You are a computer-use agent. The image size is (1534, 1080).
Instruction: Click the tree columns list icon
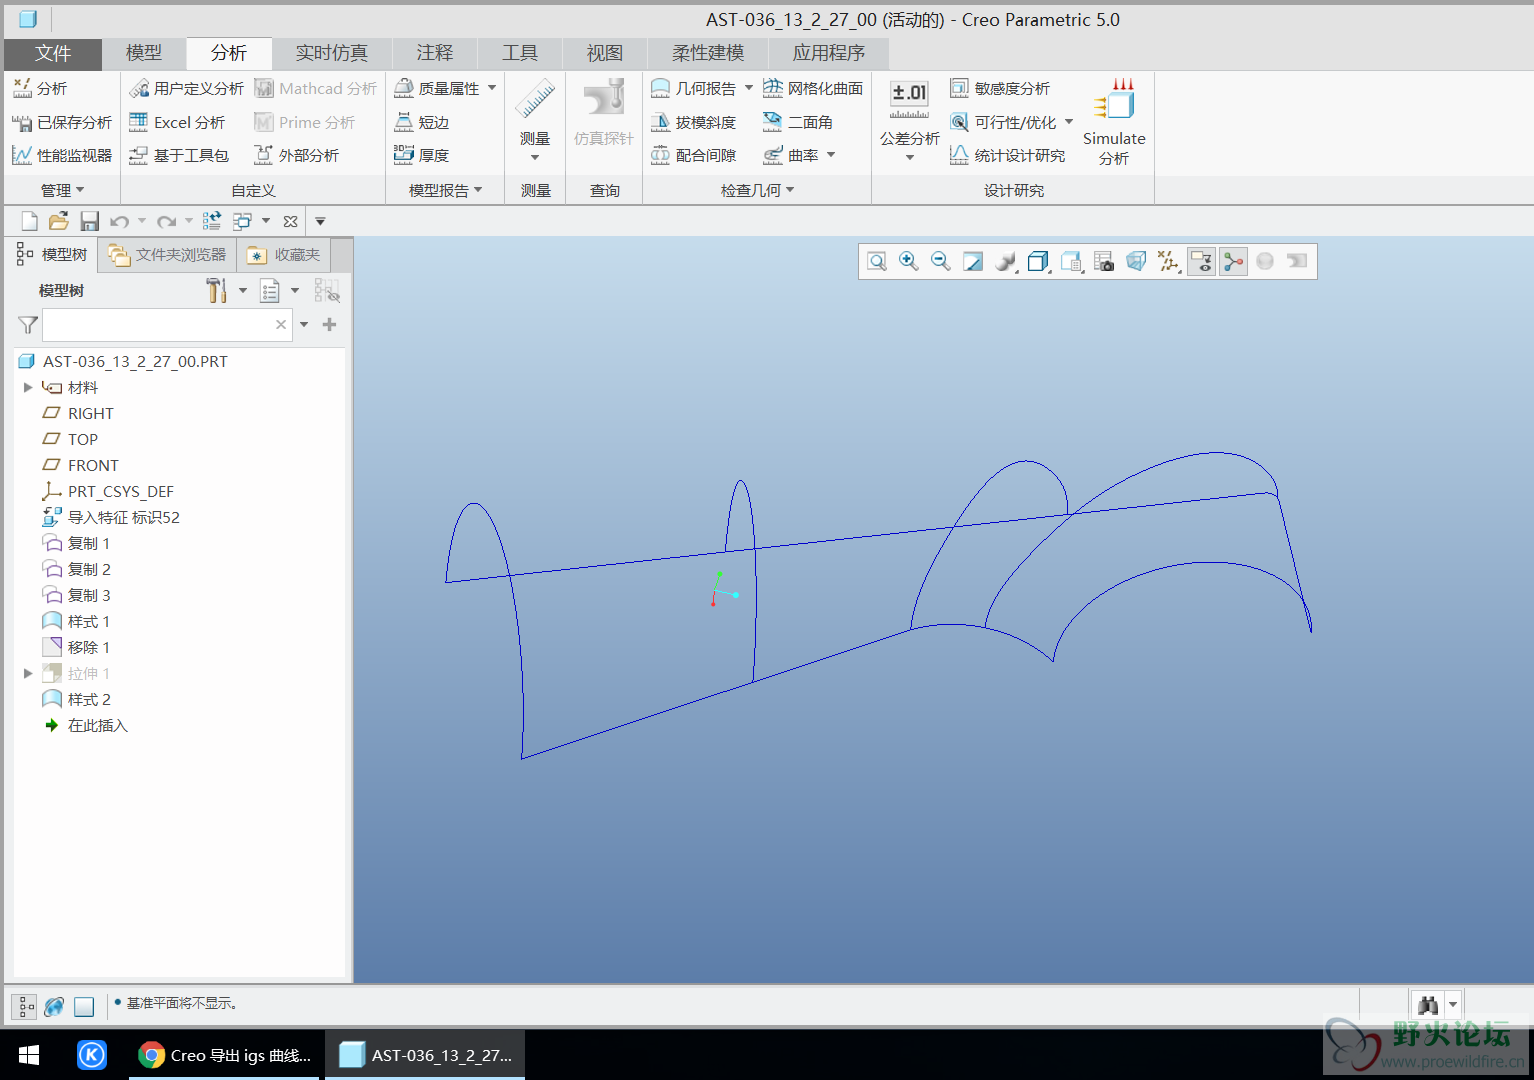270,291
